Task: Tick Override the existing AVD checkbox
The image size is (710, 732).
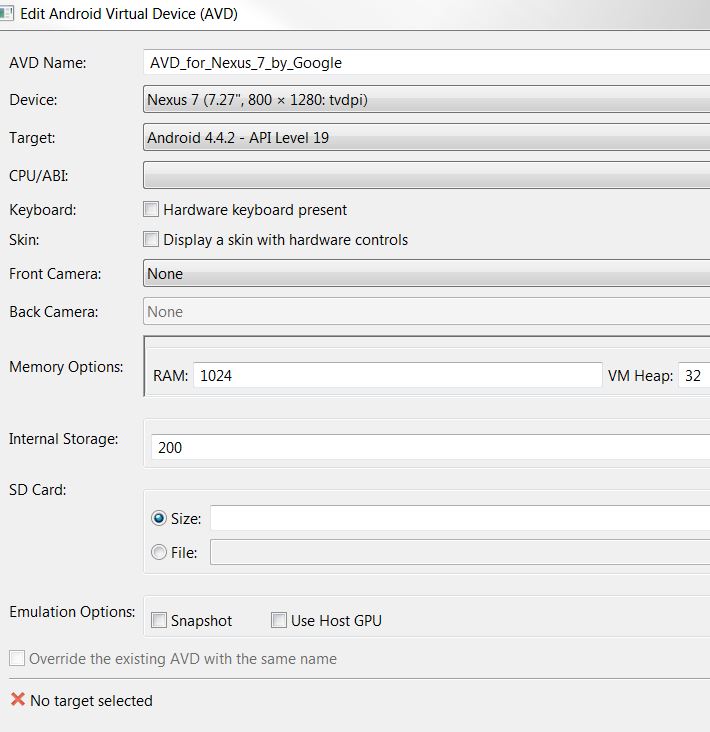Action: coord(17,659)
